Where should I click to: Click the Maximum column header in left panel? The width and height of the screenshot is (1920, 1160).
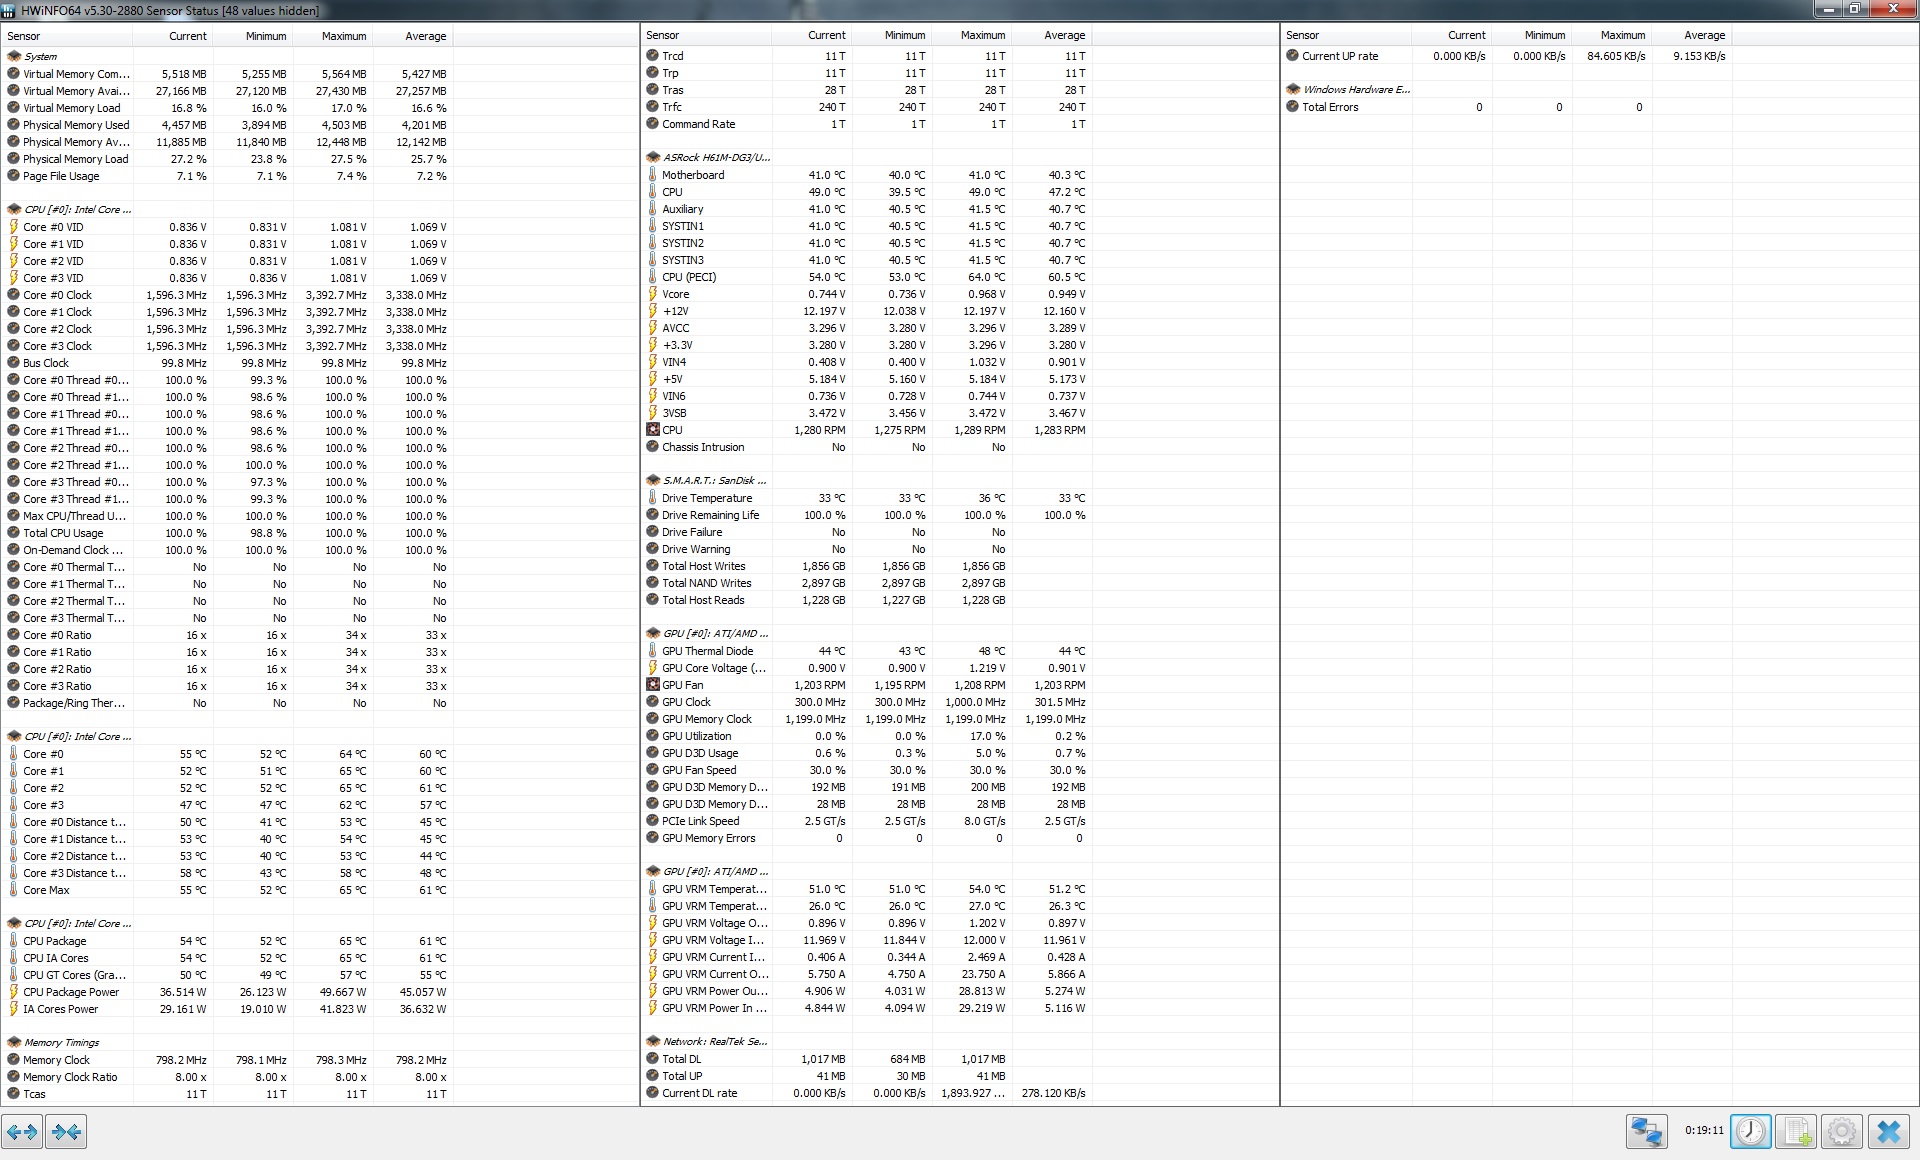(343, 36)
